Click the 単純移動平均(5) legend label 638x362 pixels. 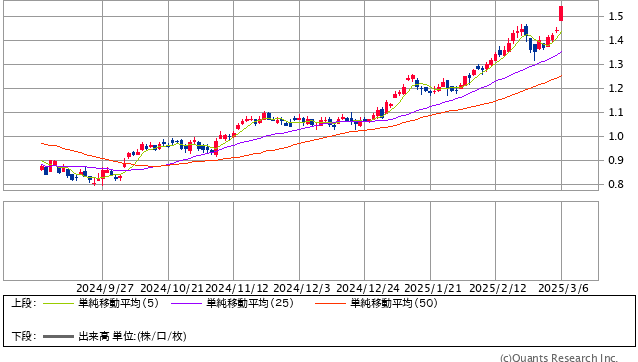tap(118, 303)
